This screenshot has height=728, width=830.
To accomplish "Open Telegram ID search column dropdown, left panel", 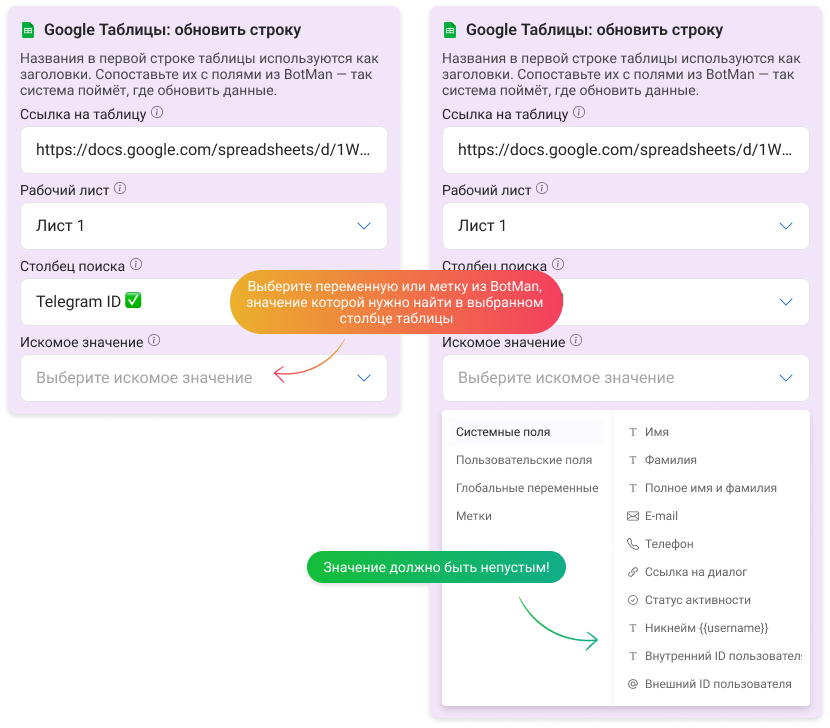I will pos(204,302).
